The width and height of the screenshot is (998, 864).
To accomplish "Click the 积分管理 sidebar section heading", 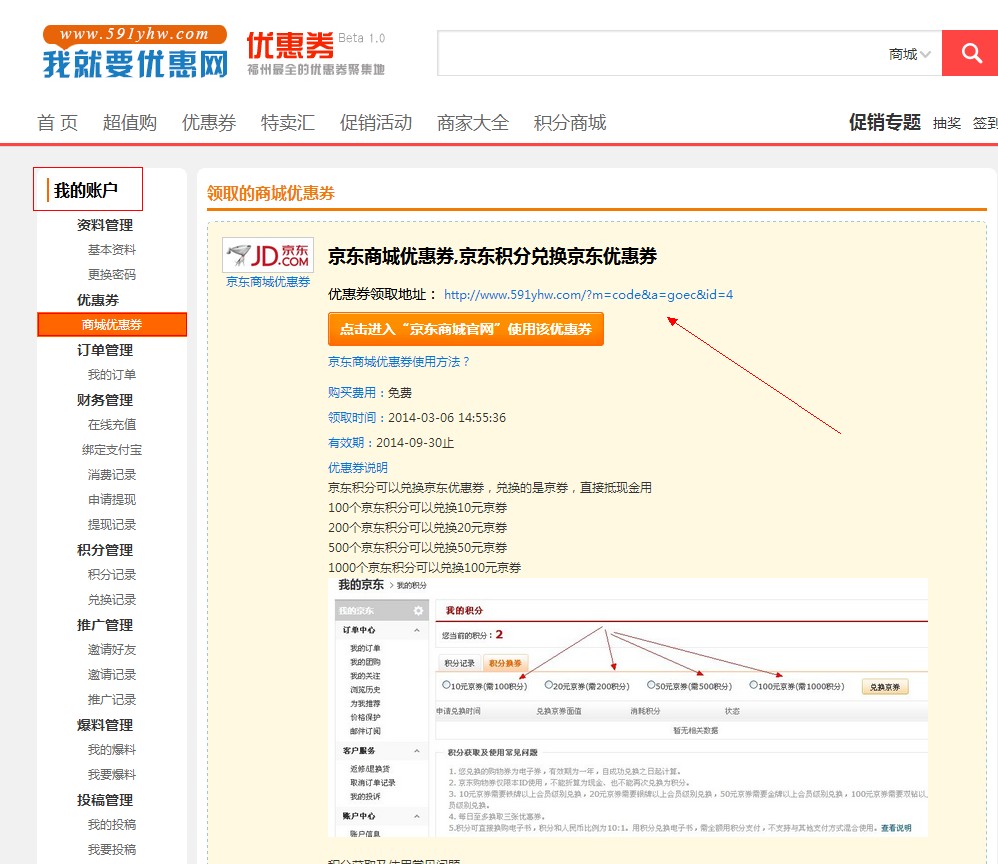I will [105, 550].
